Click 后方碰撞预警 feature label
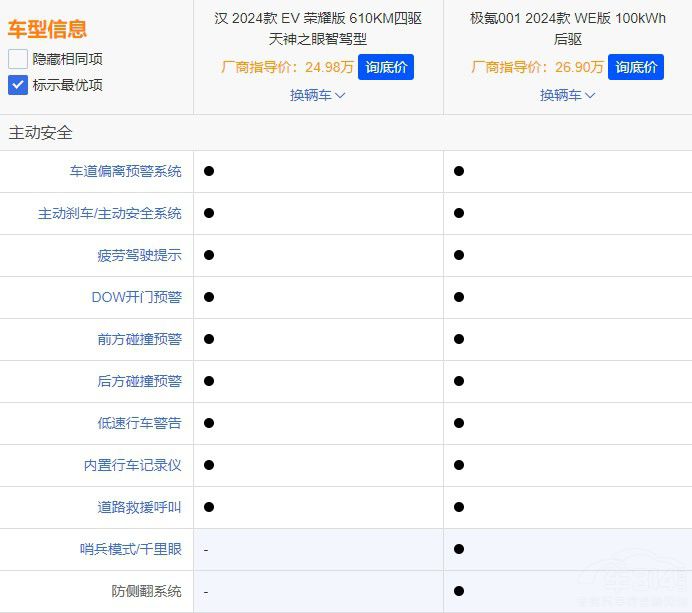Viewport: 692px width, 613px height. point(140,381)
